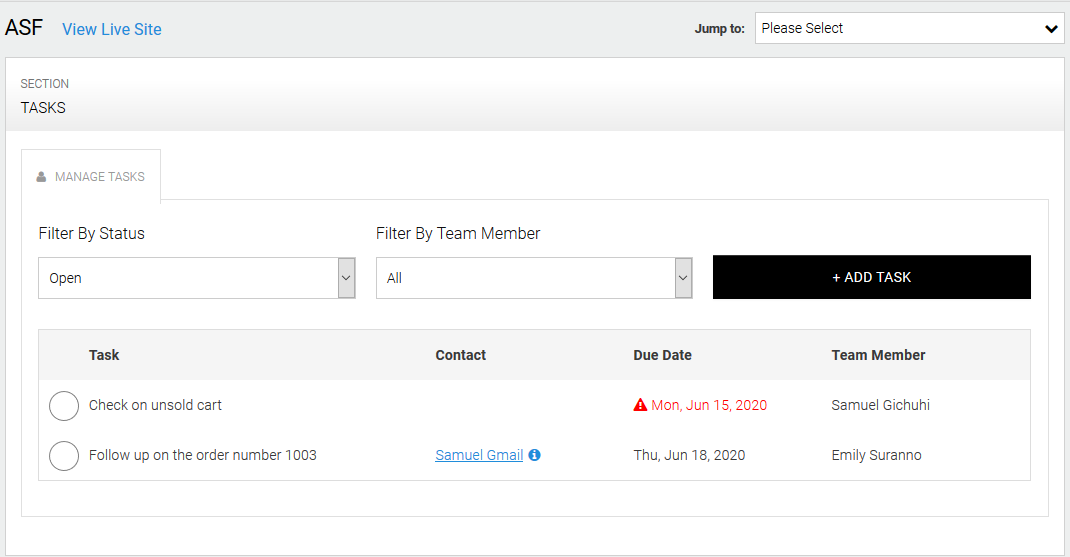Open the "Follow up on the order number 1003" task
Viewport: 1070px width, 557px height.
coord(202,455)
